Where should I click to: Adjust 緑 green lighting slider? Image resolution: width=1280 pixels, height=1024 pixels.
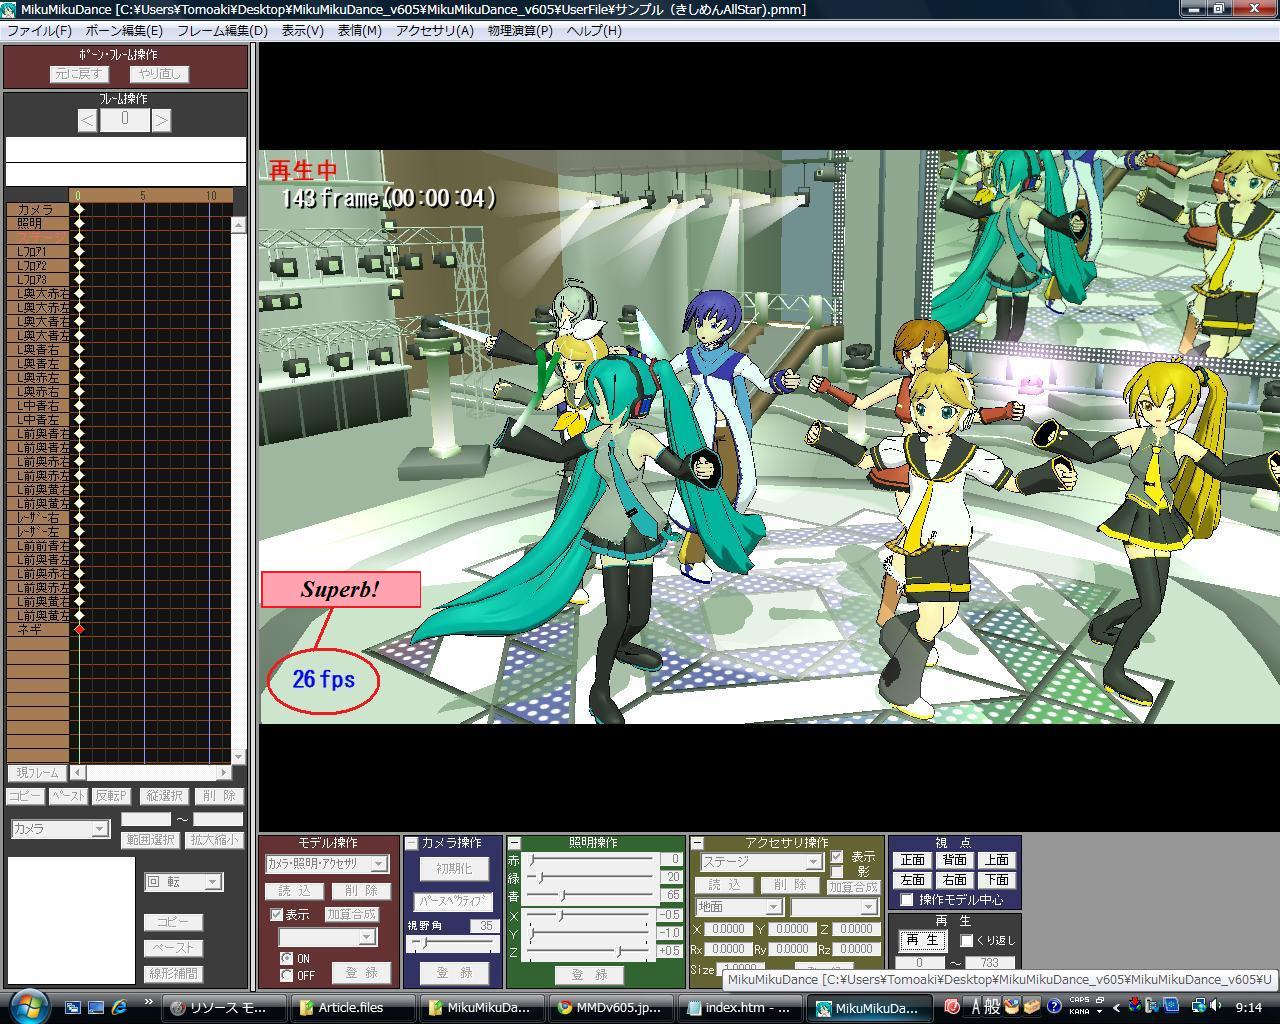591,877
